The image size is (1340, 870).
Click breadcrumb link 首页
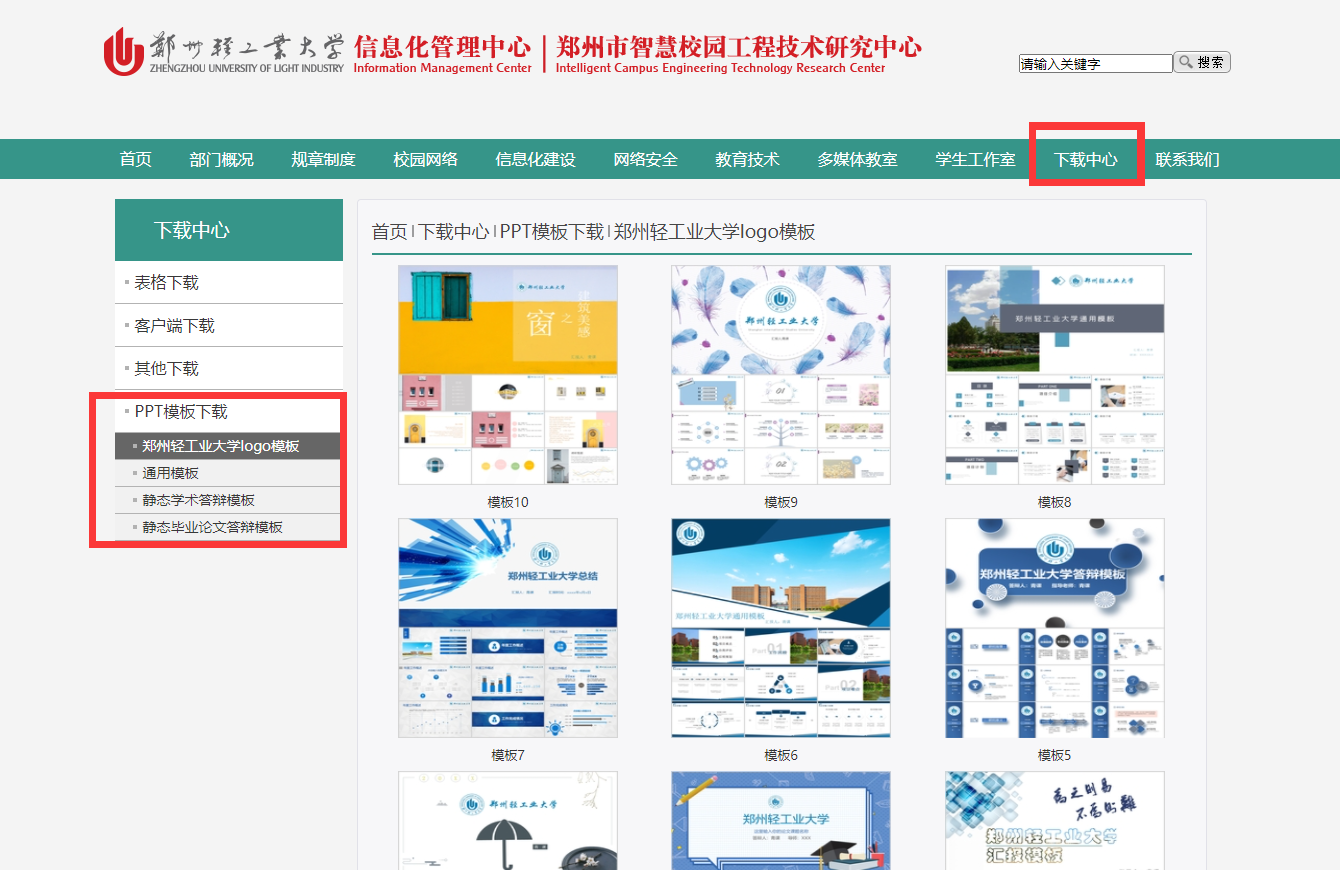click(390, 232)
